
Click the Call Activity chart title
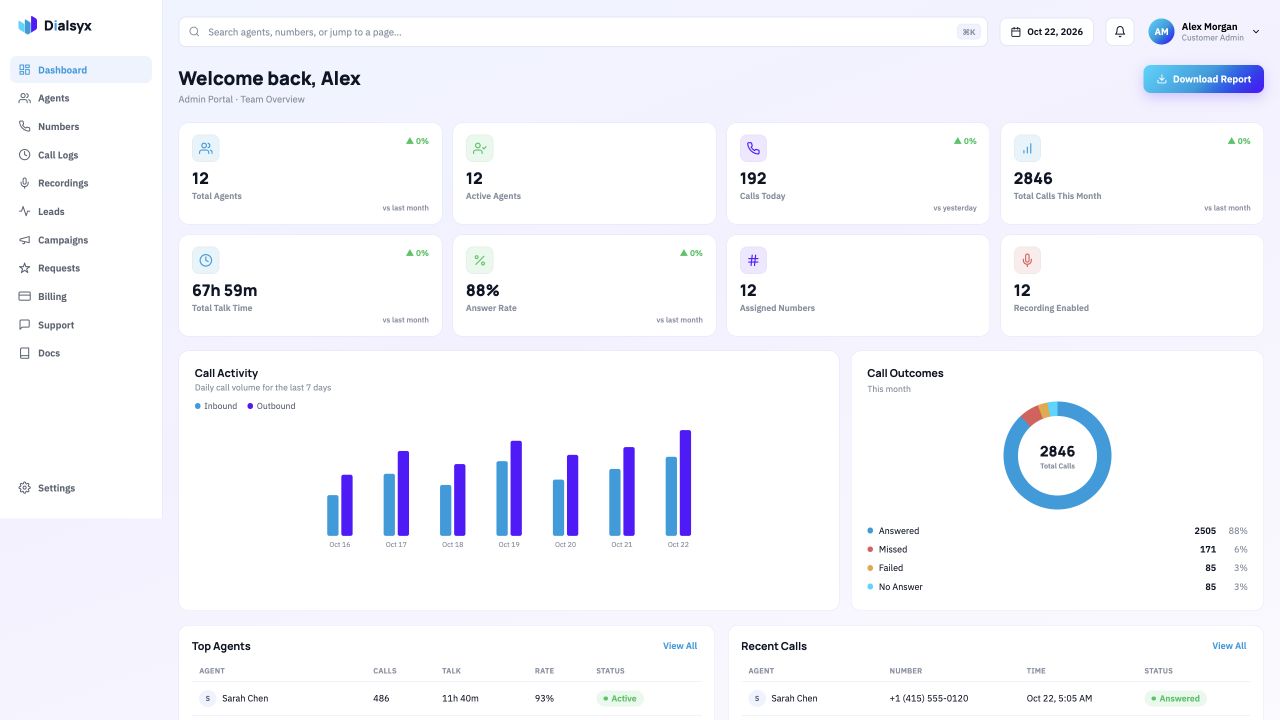point(226,373)
